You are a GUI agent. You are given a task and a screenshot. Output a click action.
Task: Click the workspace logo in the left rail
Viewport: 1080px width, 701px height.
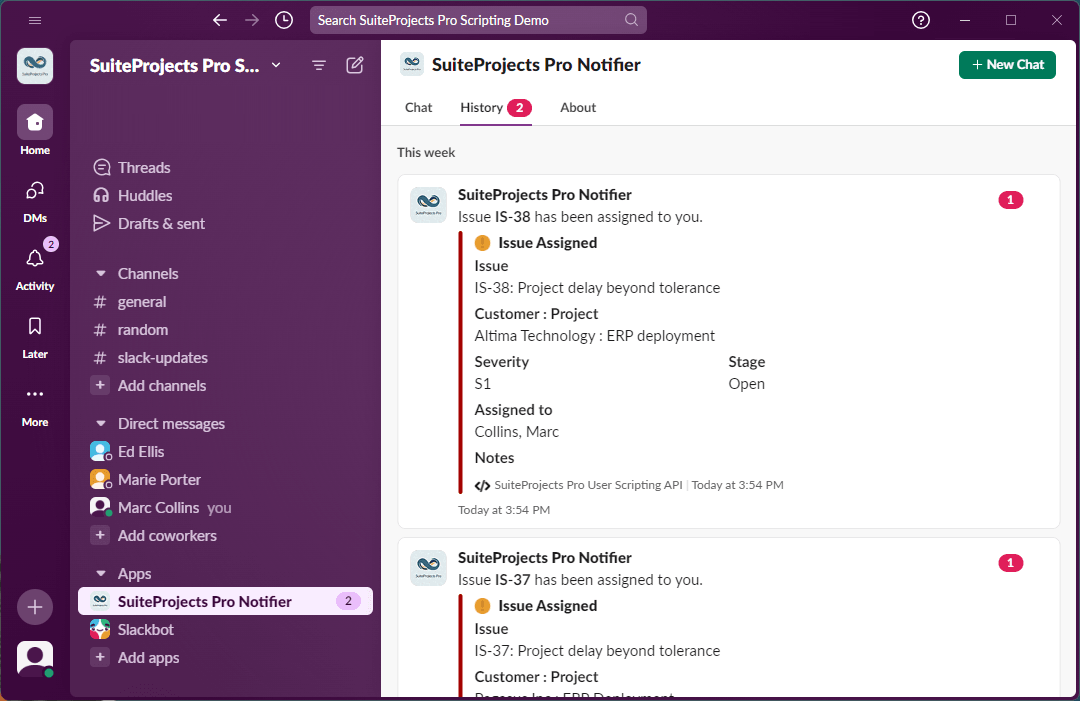tap(35, 66)
